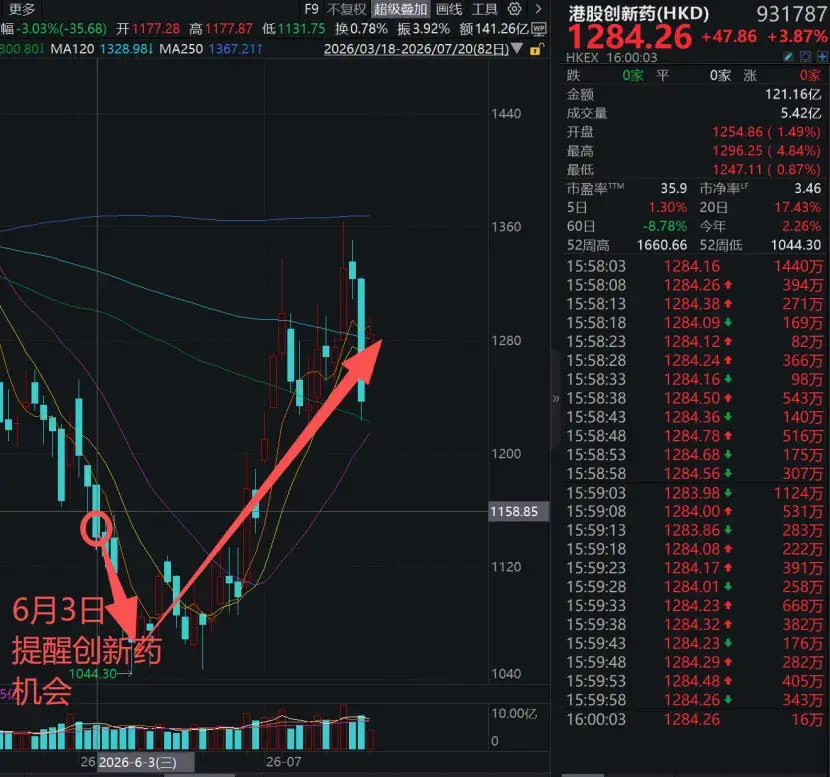
Task: Open the 画线 drawing menu
Action: [449, 9]
